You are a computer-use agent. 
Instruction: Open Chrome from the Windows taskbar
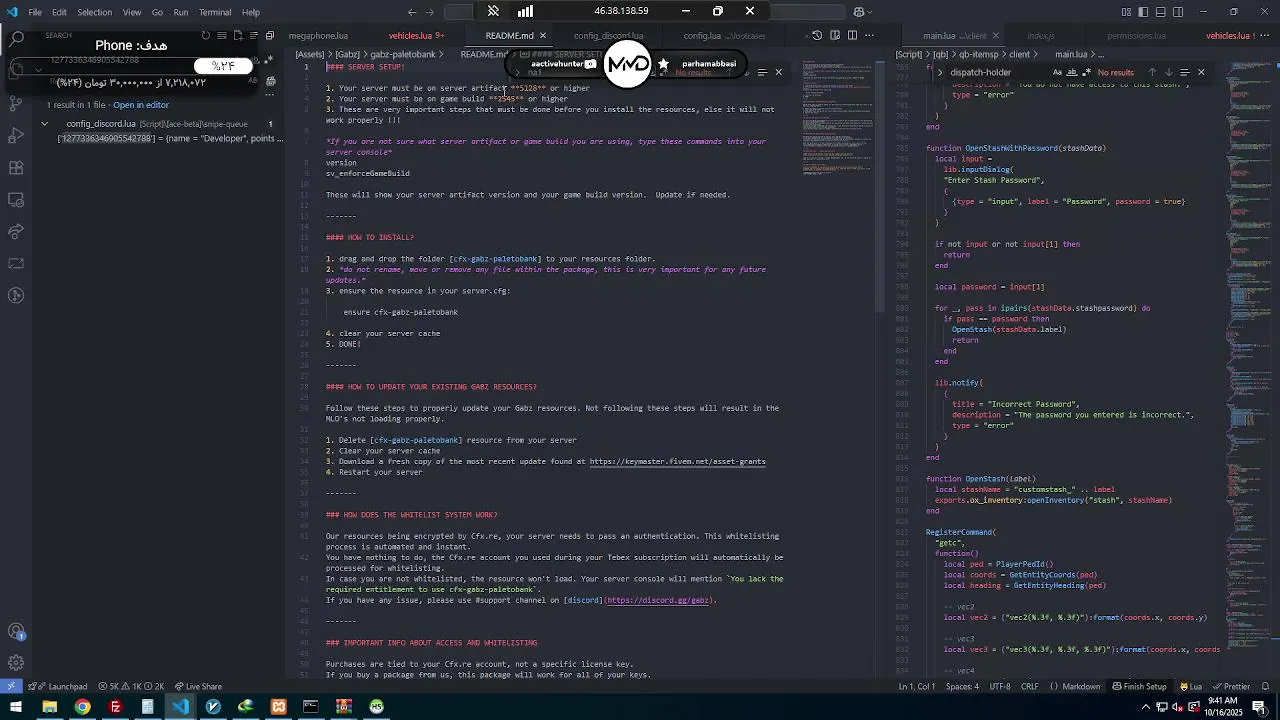coord(82,707)
